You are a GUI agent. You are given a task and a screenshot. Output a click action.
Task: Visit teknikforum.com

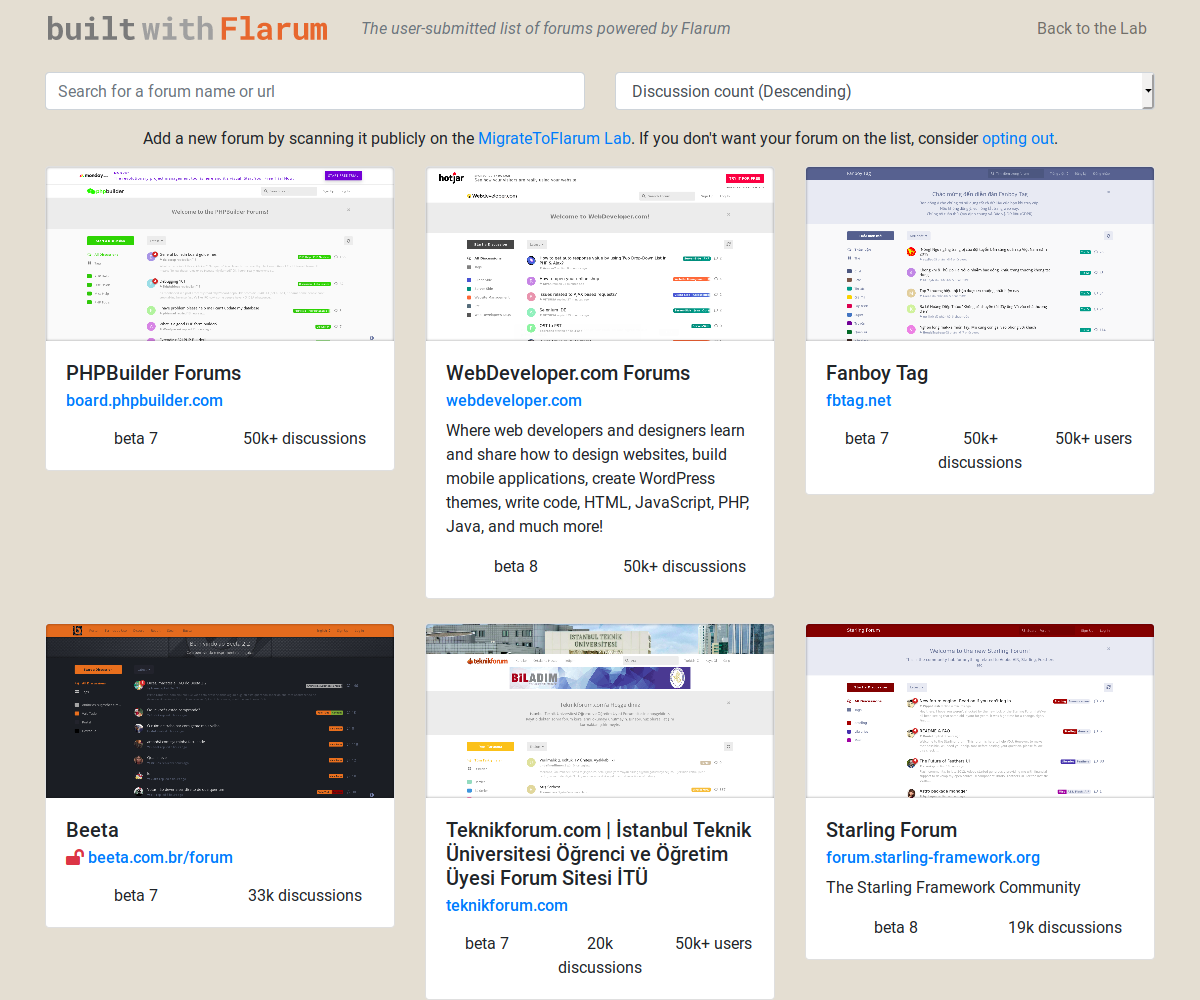[507, 906]
